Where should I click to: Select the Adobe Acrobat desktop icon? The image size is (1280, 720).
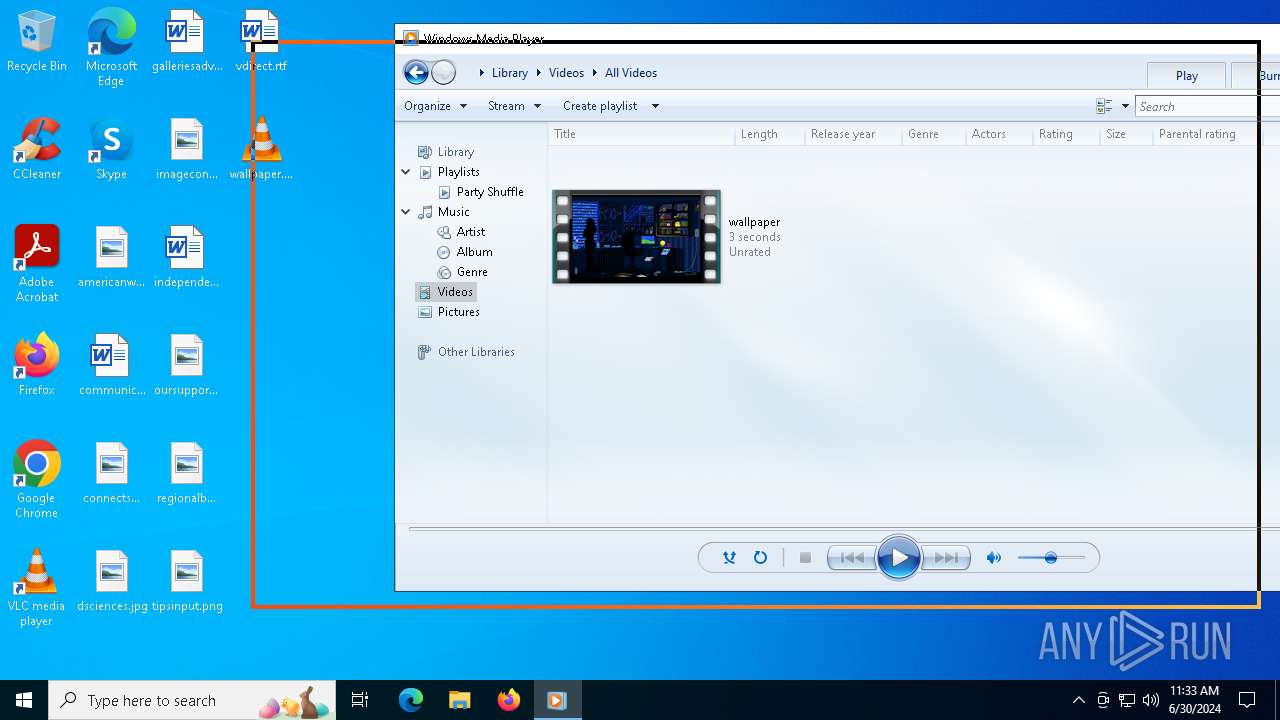click(37, 264)
